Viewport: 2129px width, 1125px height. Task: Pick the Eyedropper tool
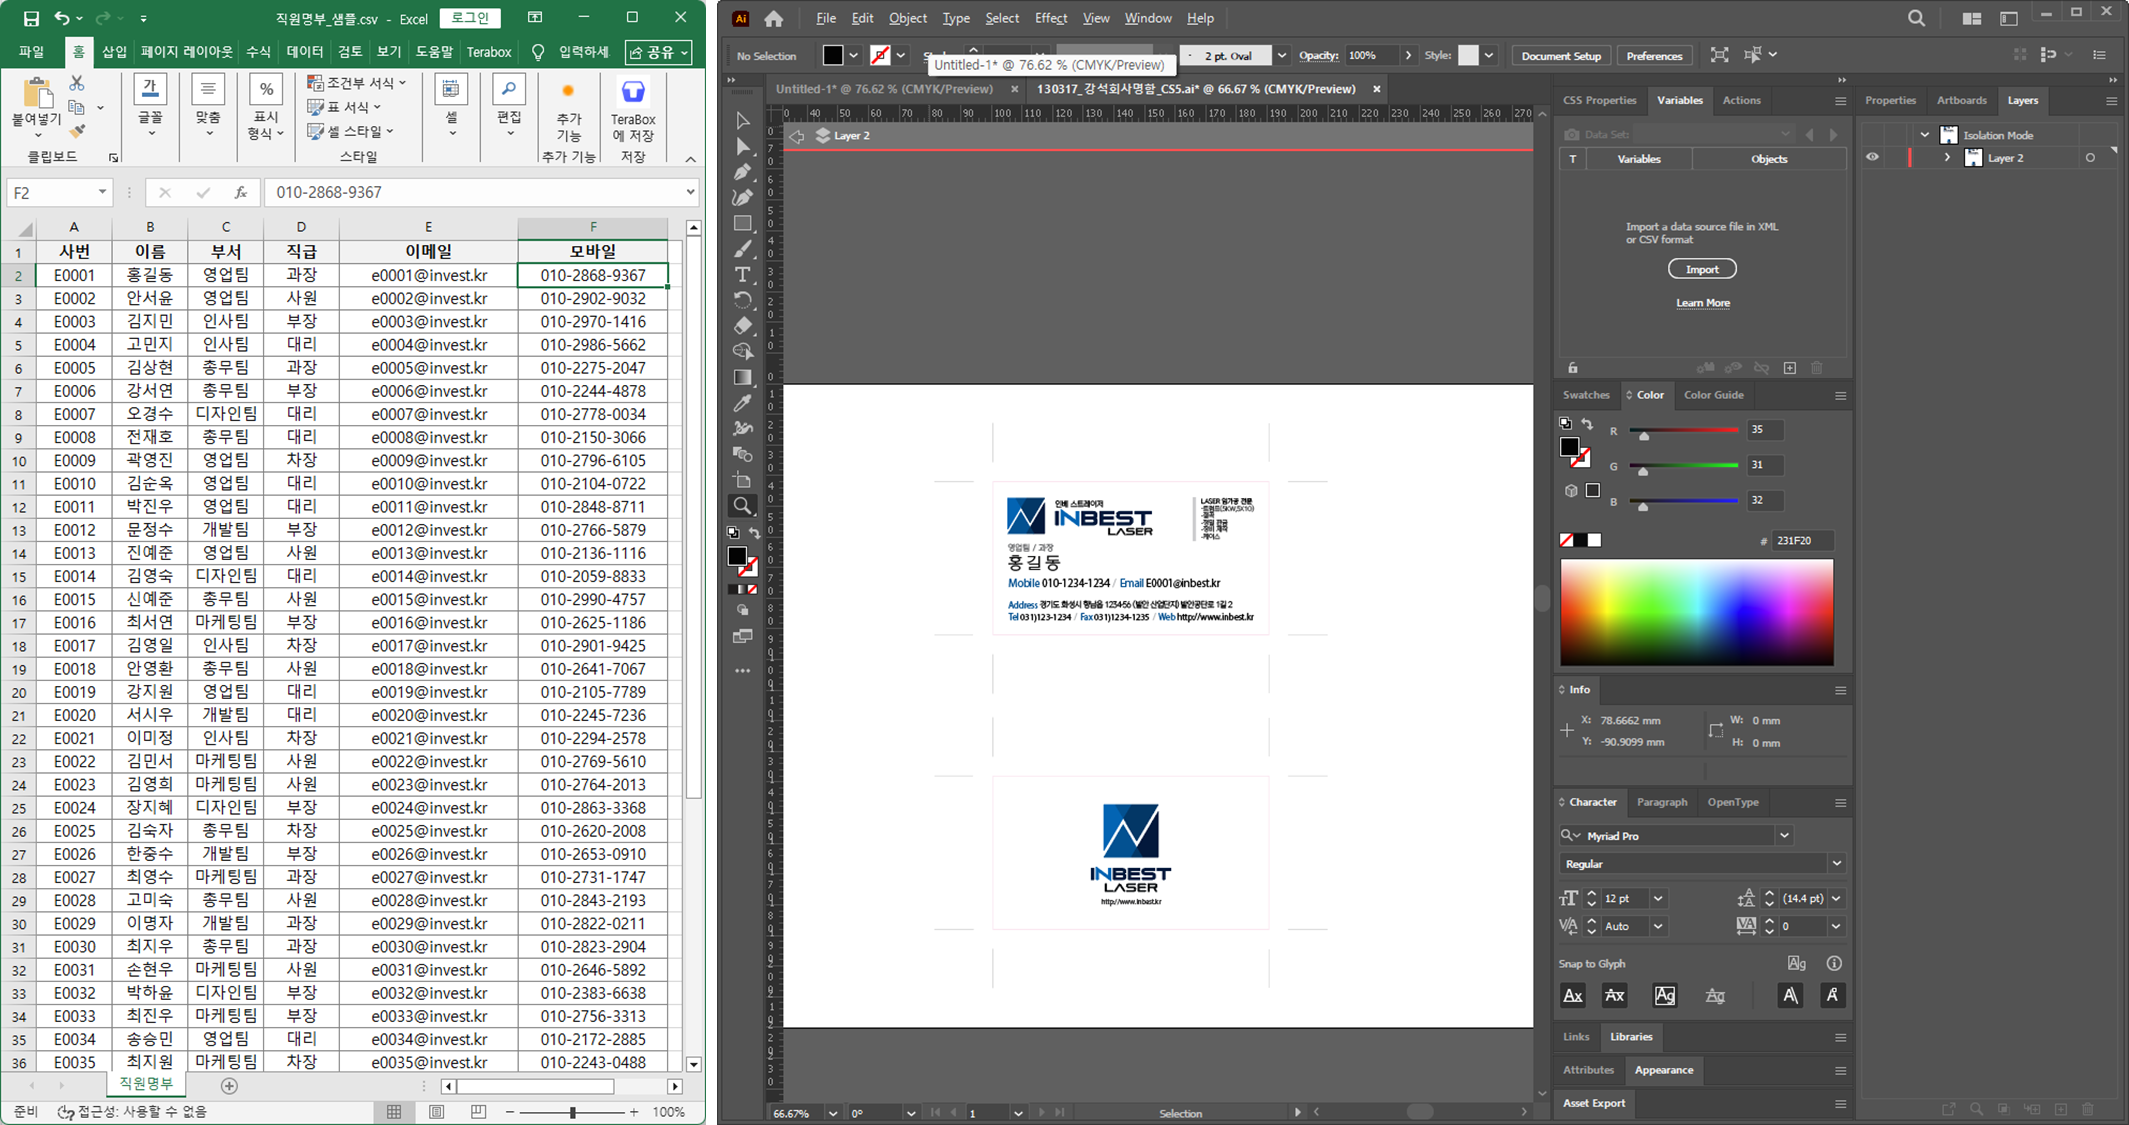(x=742, y=403)
